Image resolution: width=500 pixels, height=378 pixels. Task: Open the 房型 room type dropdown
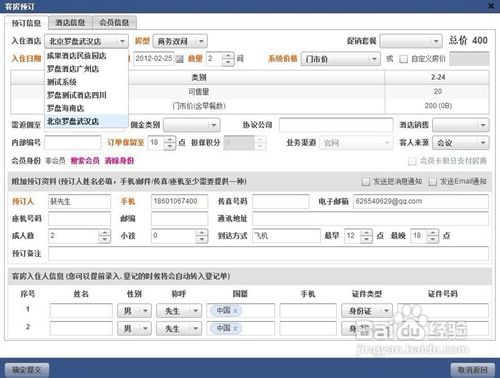180,41
